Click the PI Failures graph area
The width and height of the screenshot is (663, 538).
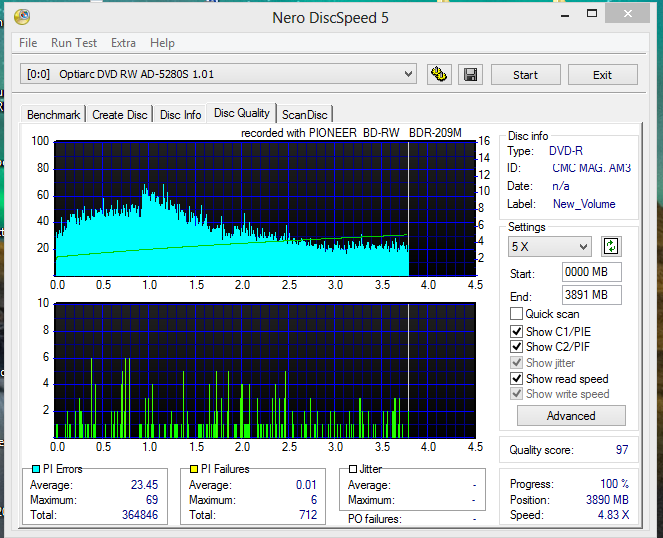click(265, 371)
